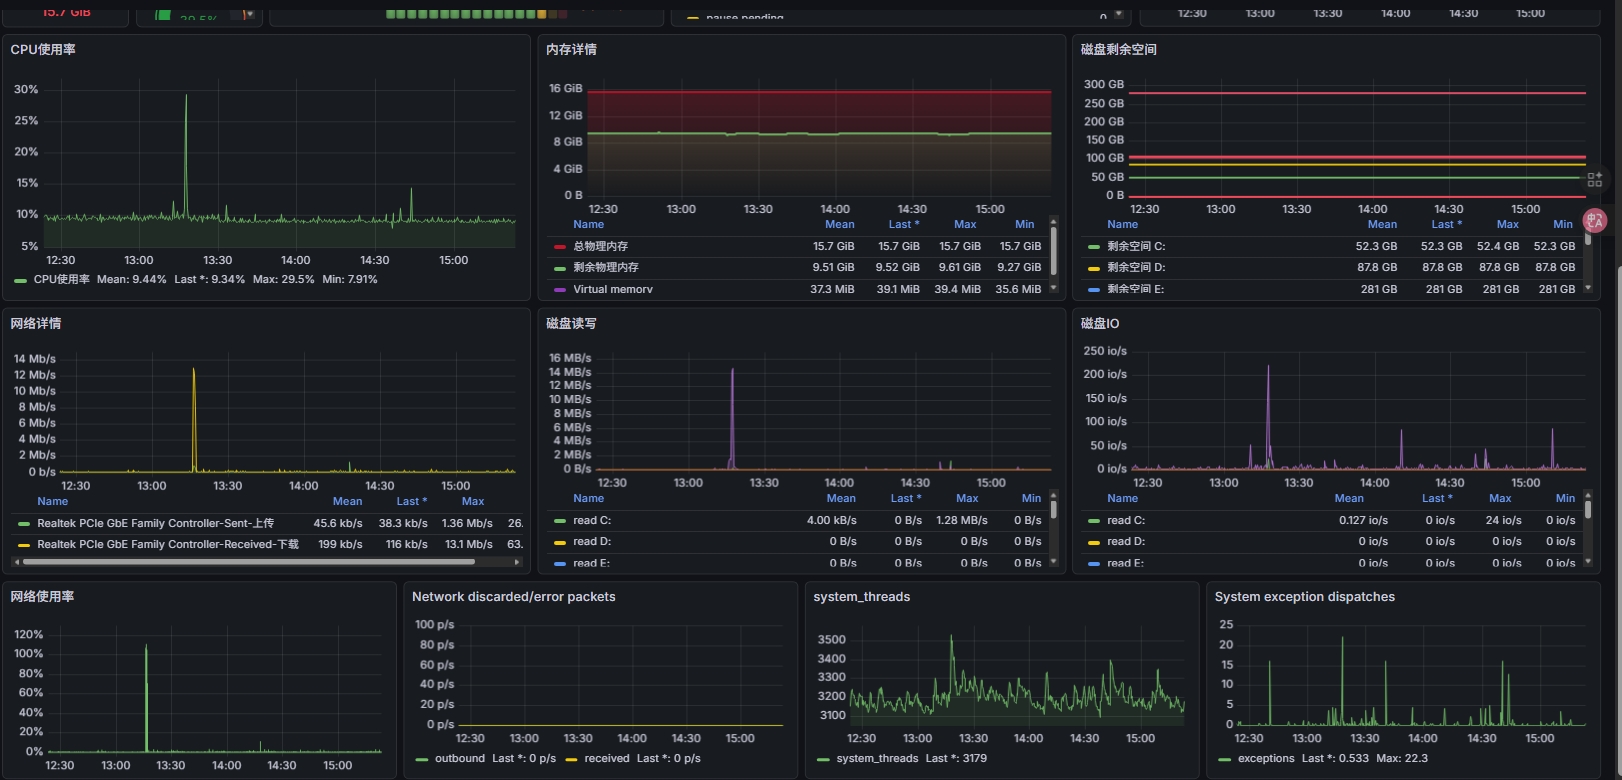Open the 网络使用率 panel title menu
Screen dimensions: 1622x780
42,596
